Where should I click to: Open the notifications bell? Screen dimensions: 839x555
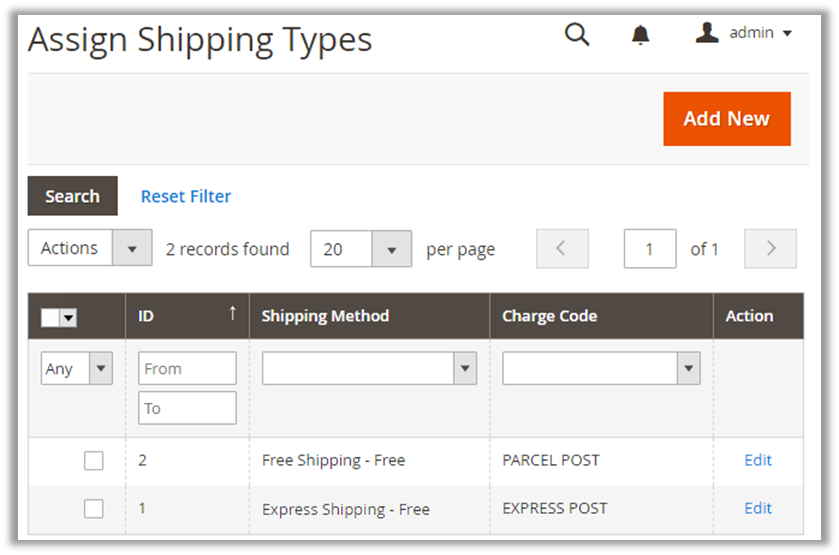(641, 35)
